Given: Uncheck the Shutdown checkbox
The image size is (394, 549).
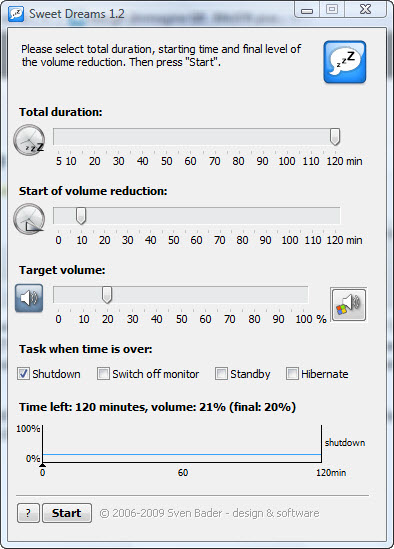Looking at the screenshot, I should (23, 374).
